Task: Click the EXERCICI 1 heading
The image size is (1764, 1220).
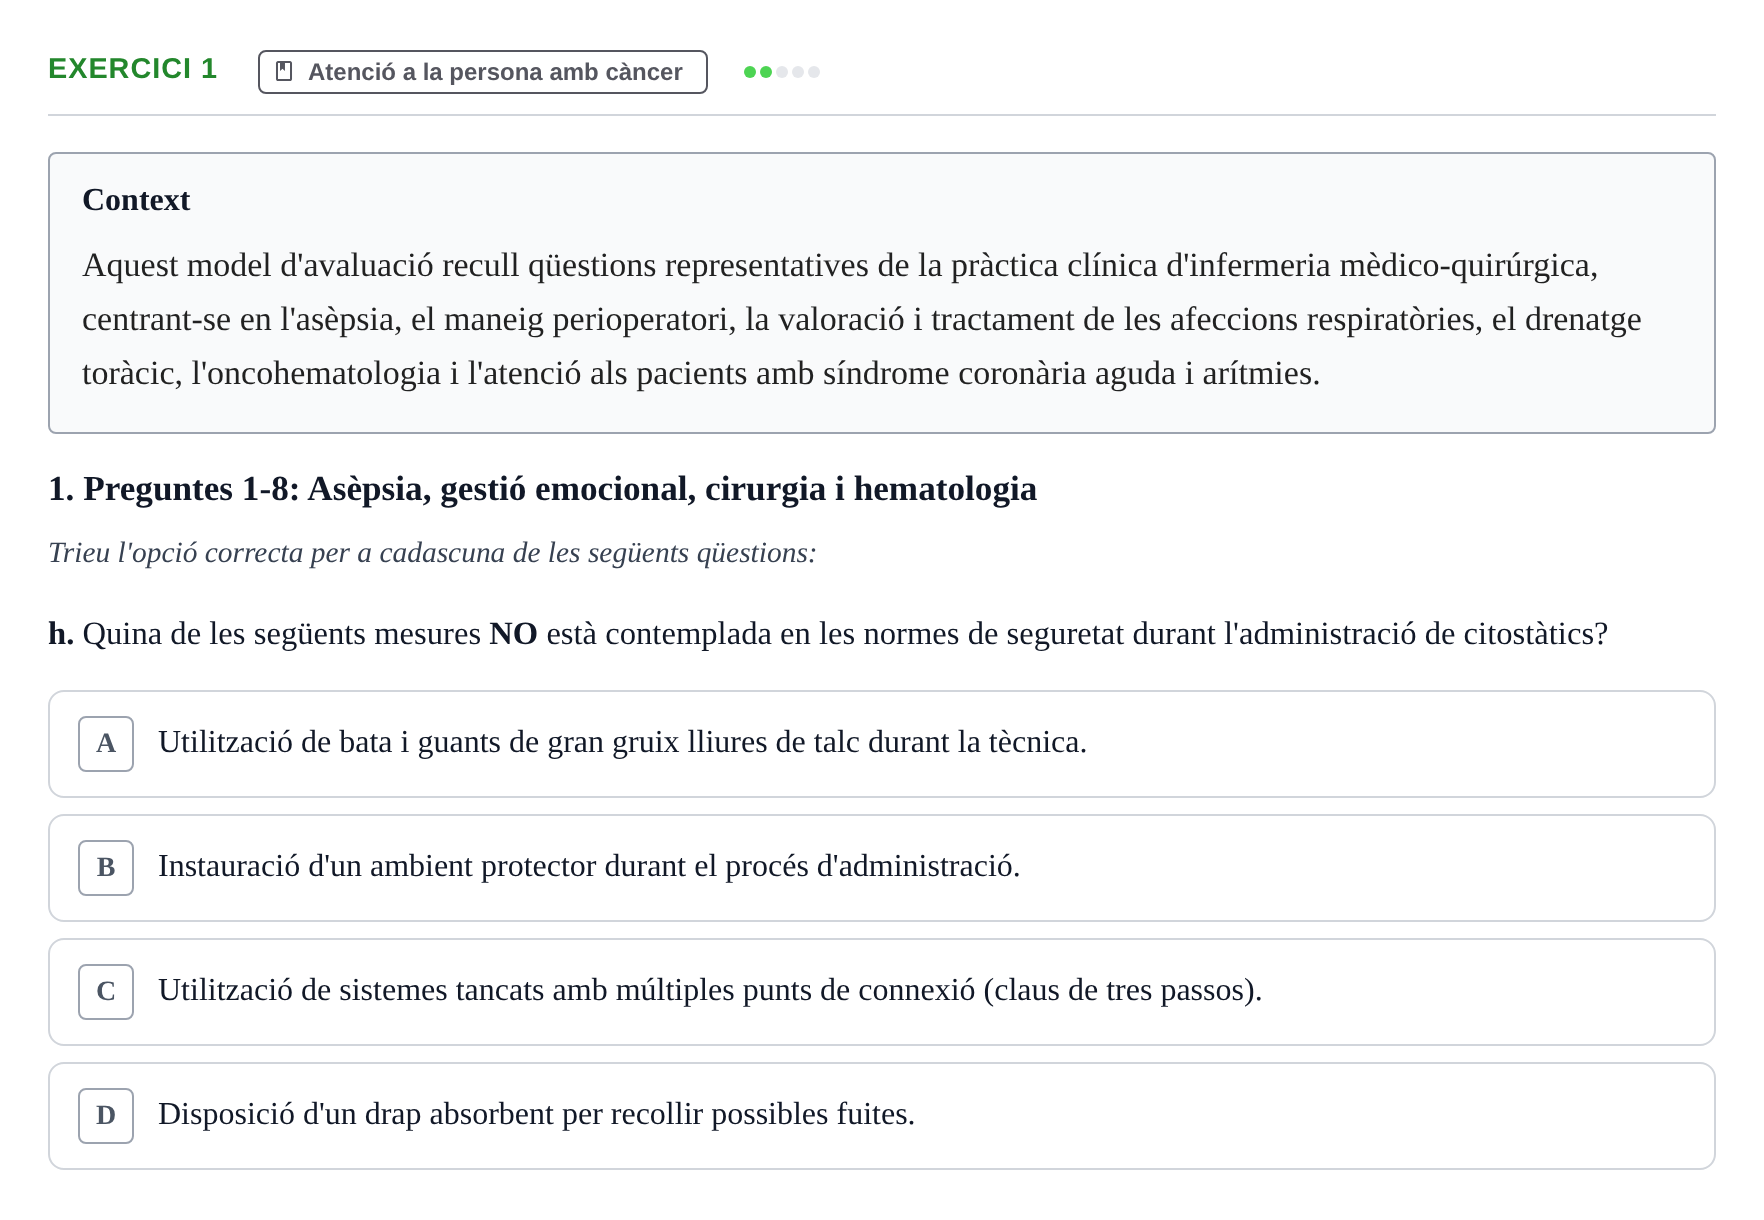Action: click(133, 68)
